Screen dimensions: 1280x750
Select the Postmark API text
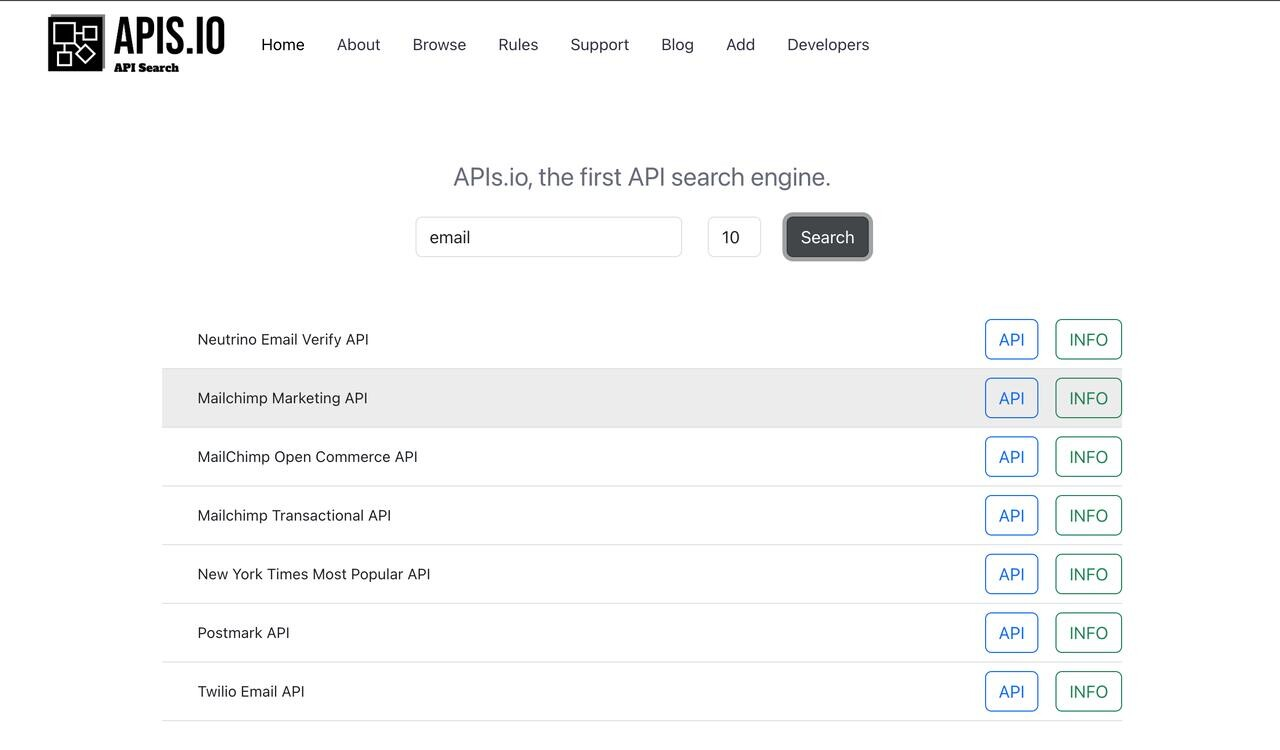coord(243,633)
